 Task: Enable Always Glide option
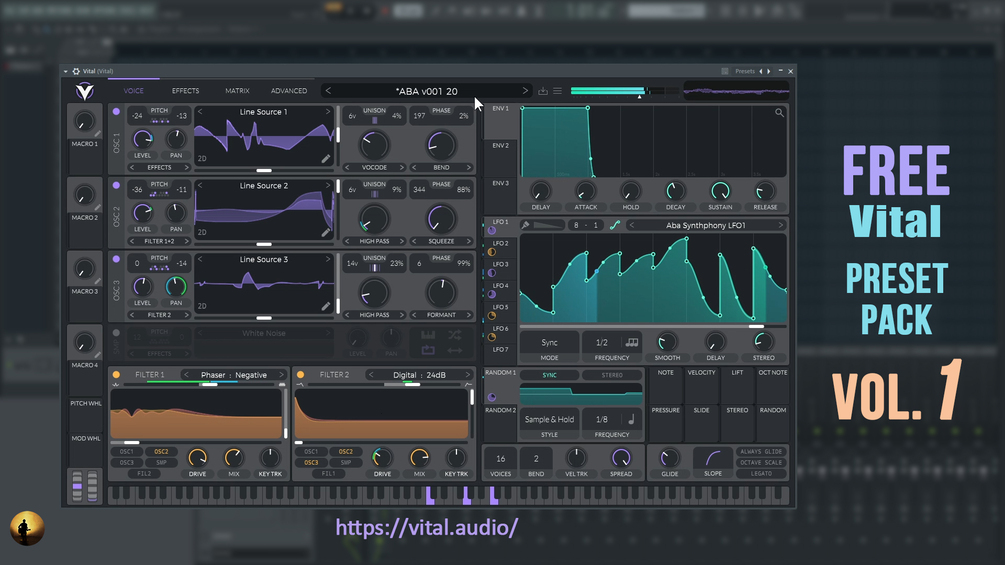[760, 452]
